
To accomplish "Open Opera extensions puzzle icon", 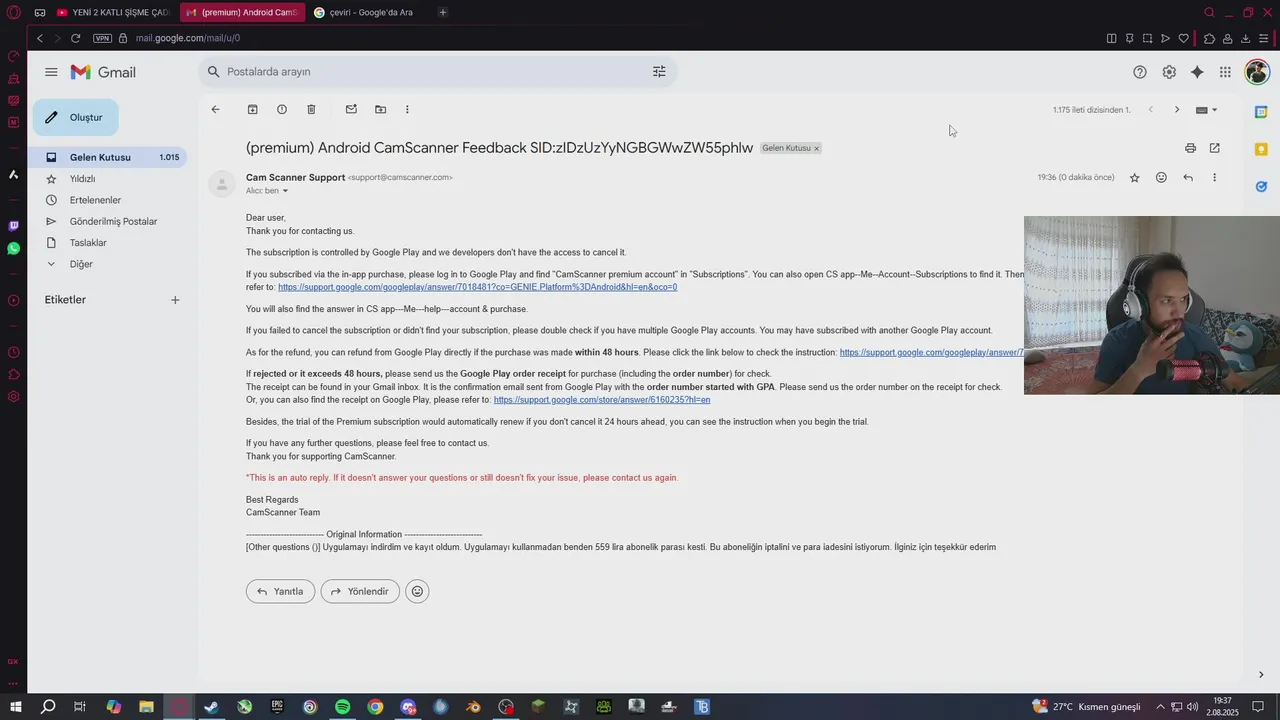I will coord(1209,38).
